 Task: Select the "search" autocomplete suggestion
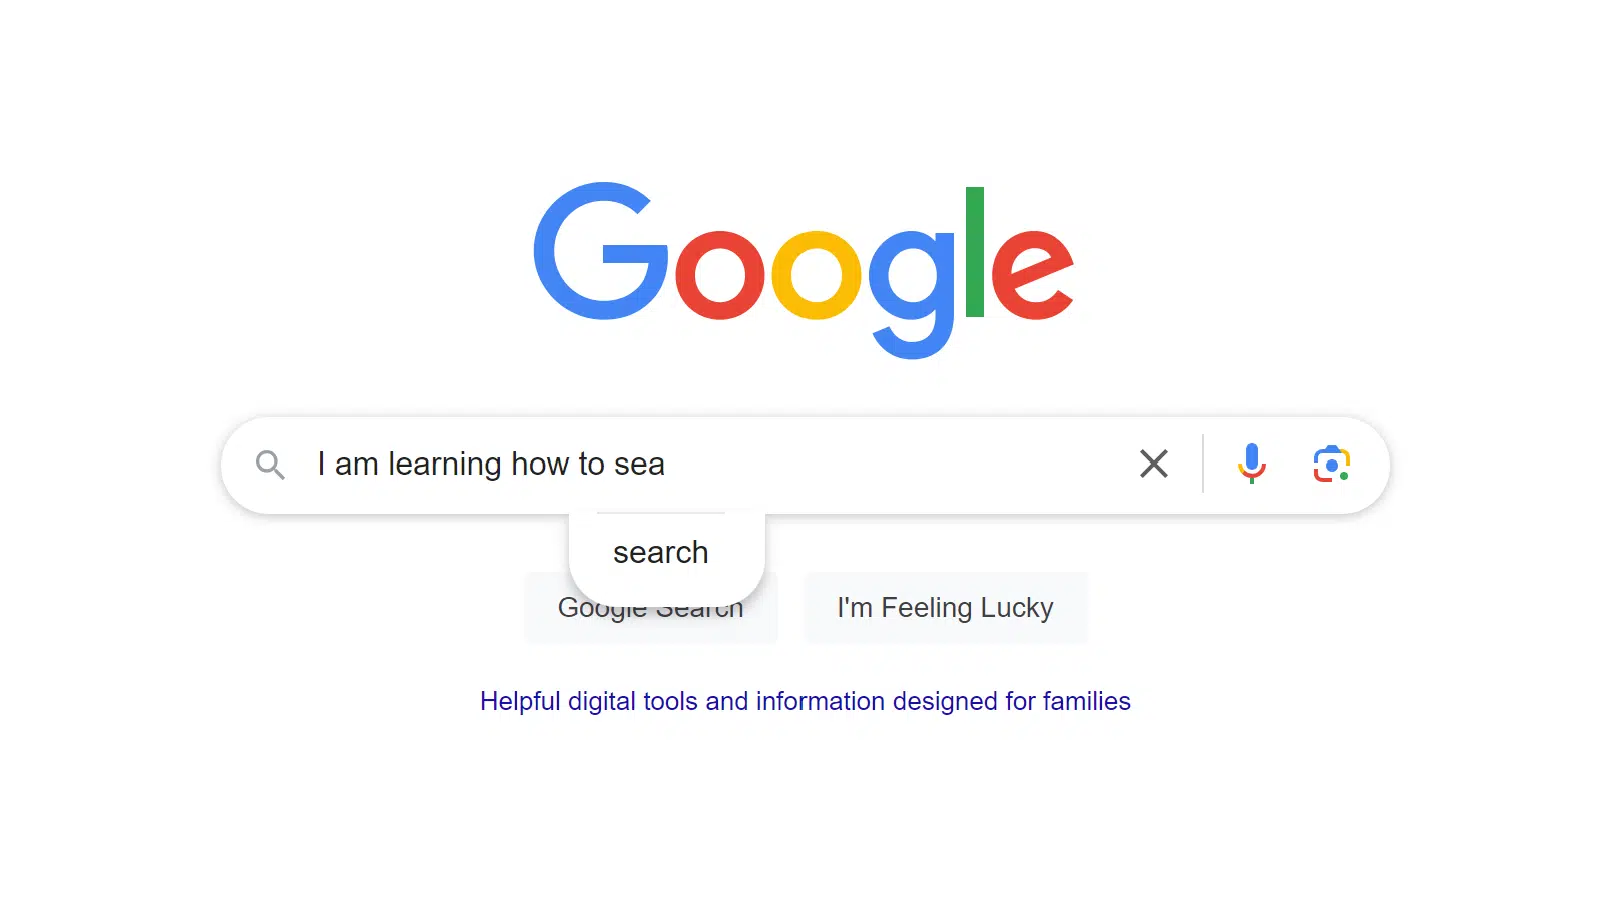point(661,552)
